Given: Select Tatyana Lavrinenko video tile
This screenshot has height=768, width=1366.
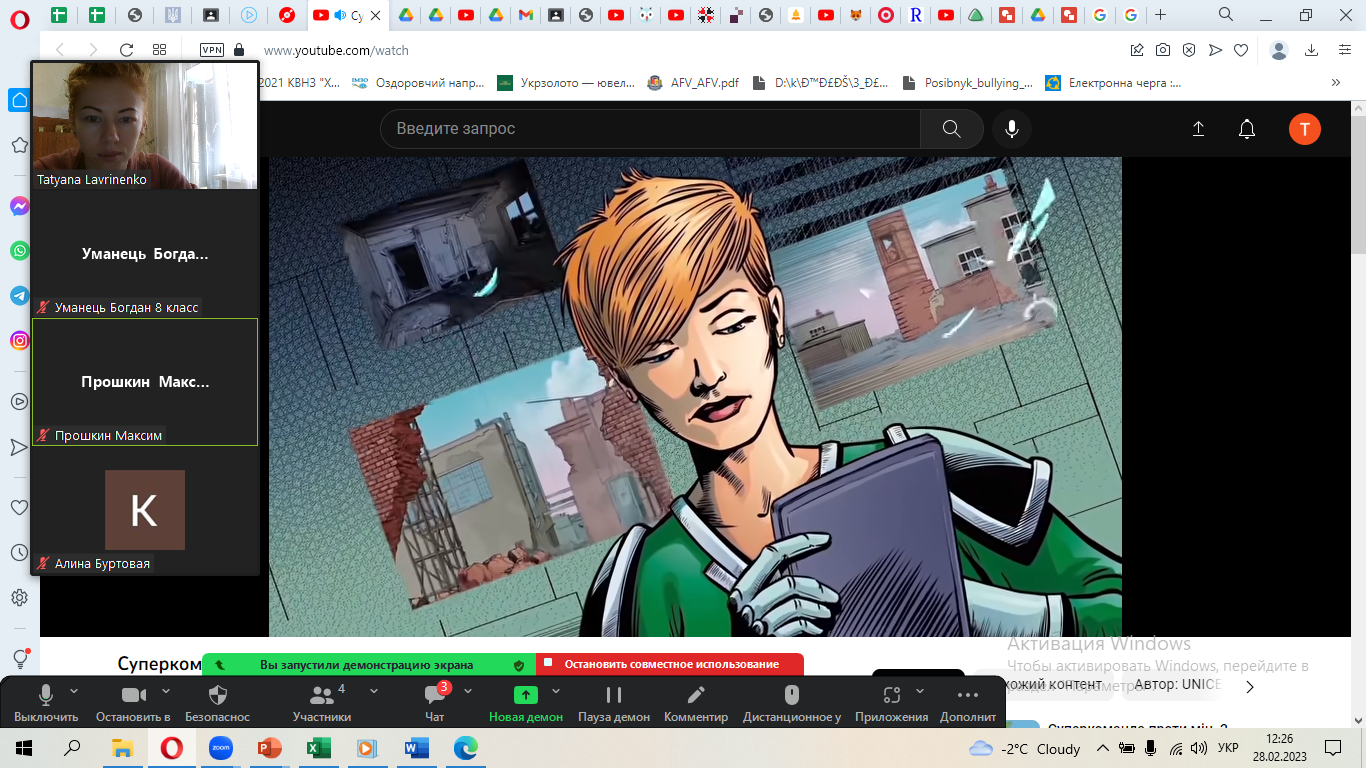Looking at the screenshot, I should click(x=145, y=126).
